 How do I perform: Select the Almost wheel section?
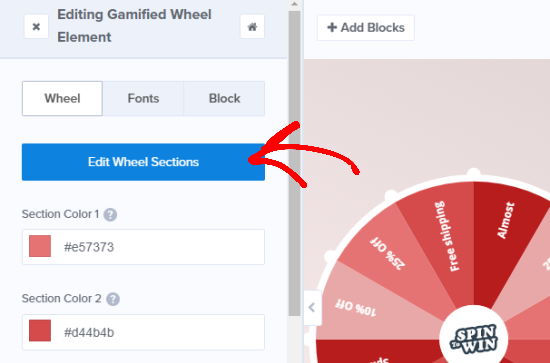click(505, 220)
